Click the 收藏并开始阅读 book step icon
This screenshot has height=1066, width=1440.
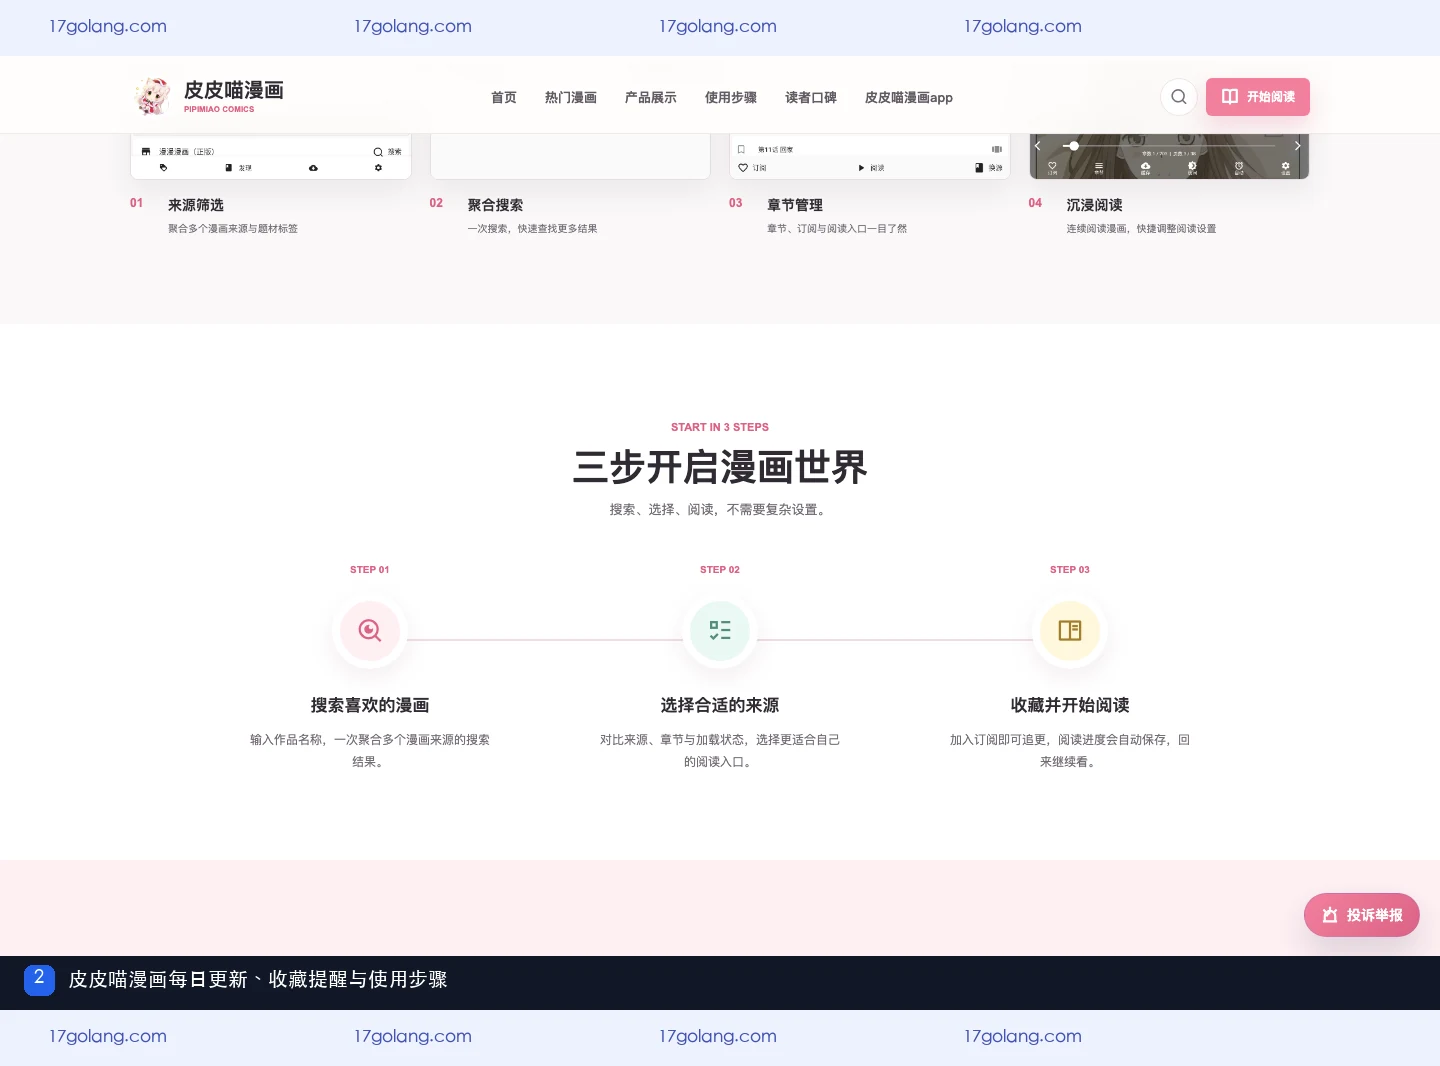(1070, 631)
